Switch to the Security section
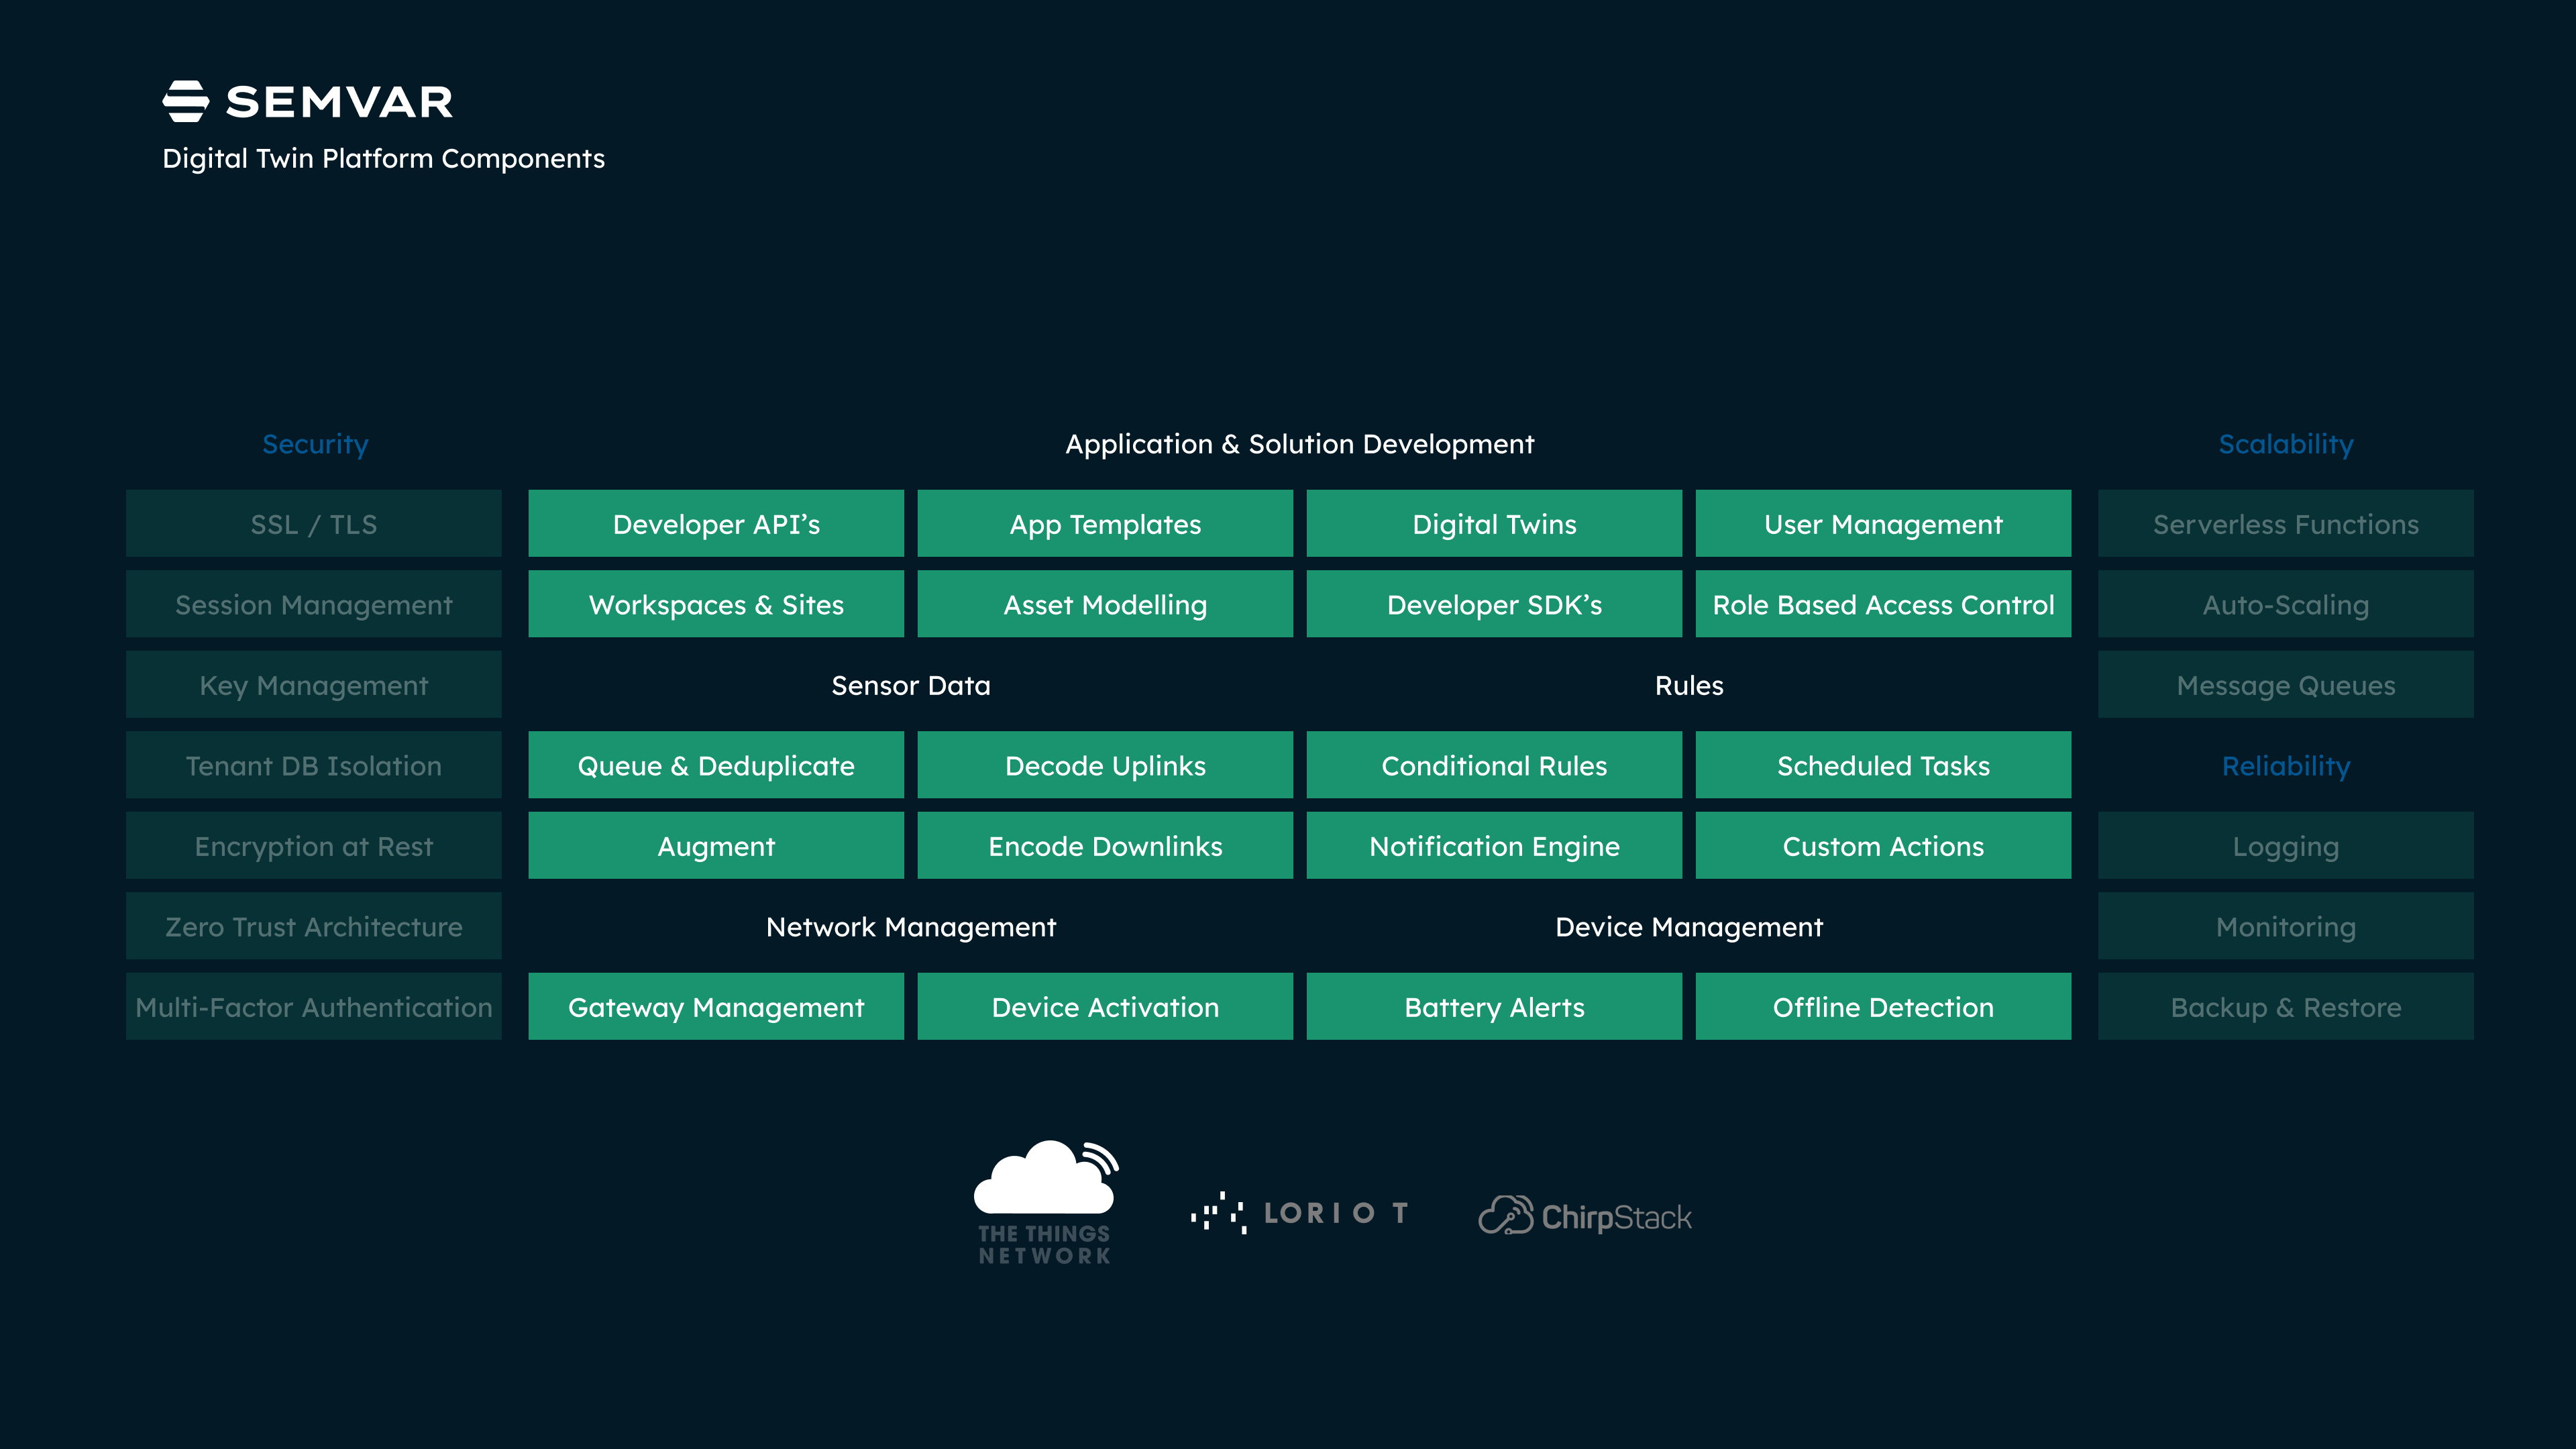The image size is (2576, 1449). pos(314,444)
